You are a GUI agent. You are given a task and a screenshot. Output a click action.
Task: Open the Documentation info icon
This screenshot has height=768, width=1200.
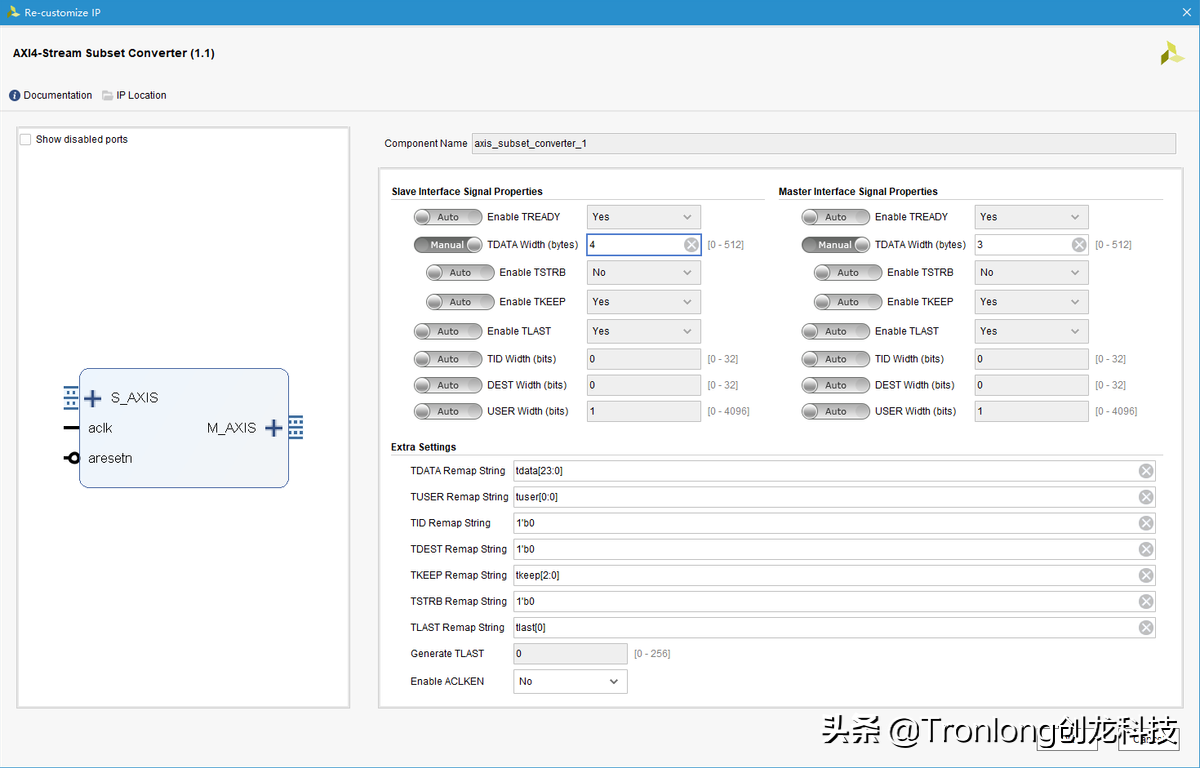click(15, 96)
